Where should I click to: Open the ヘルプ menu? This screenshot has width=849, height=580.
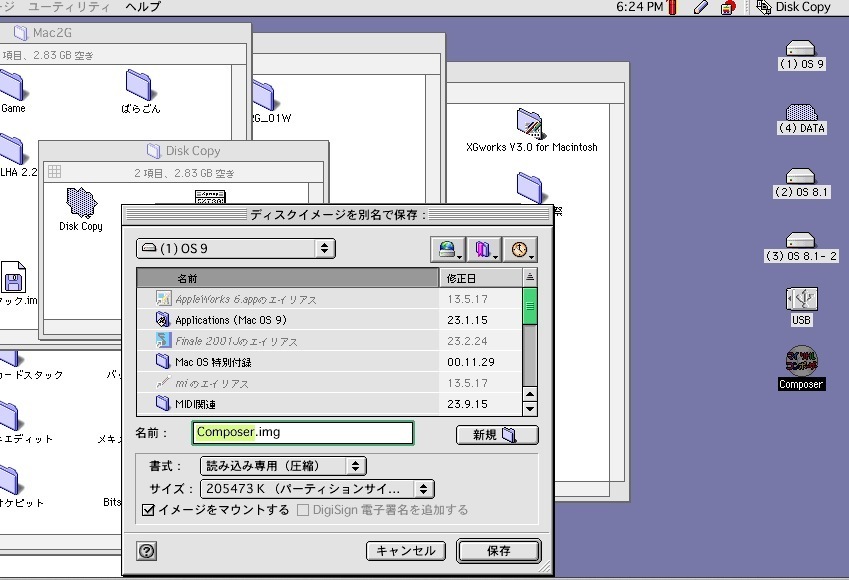143,7
